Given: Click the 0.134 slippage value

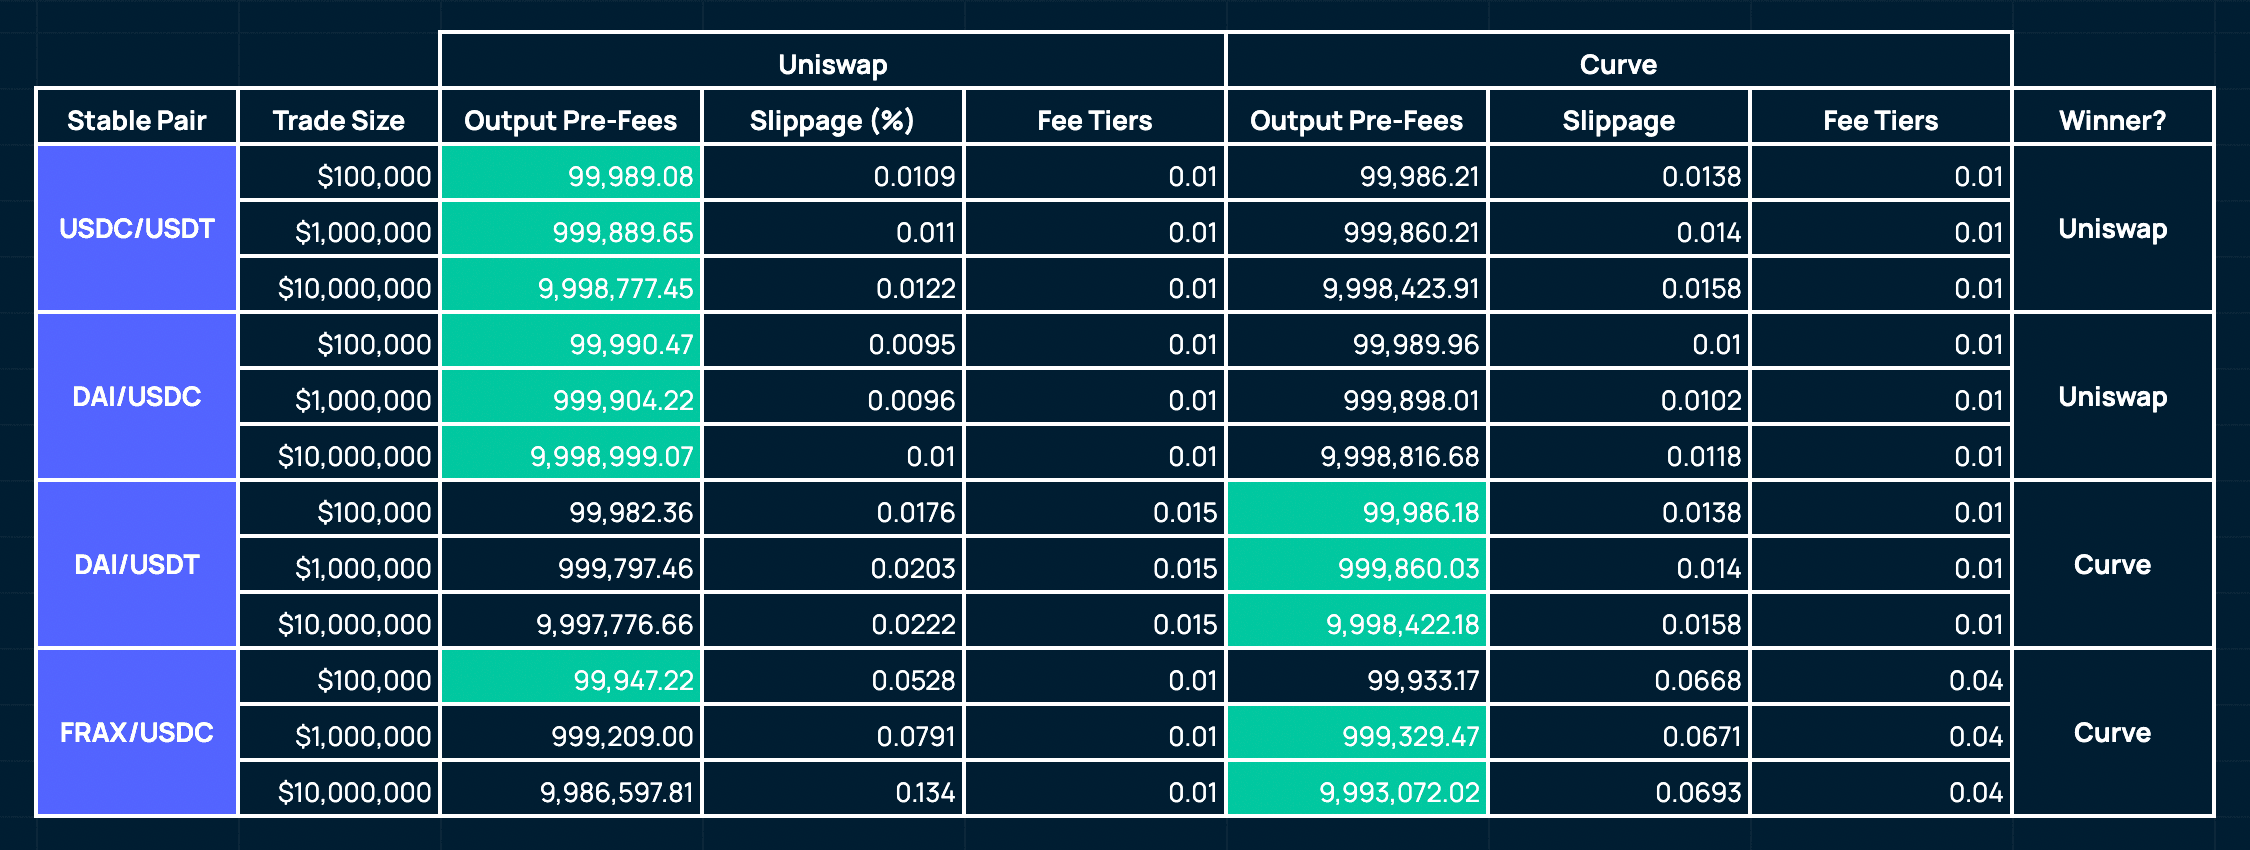Looking at the screenshot, I should pos(925,792).
